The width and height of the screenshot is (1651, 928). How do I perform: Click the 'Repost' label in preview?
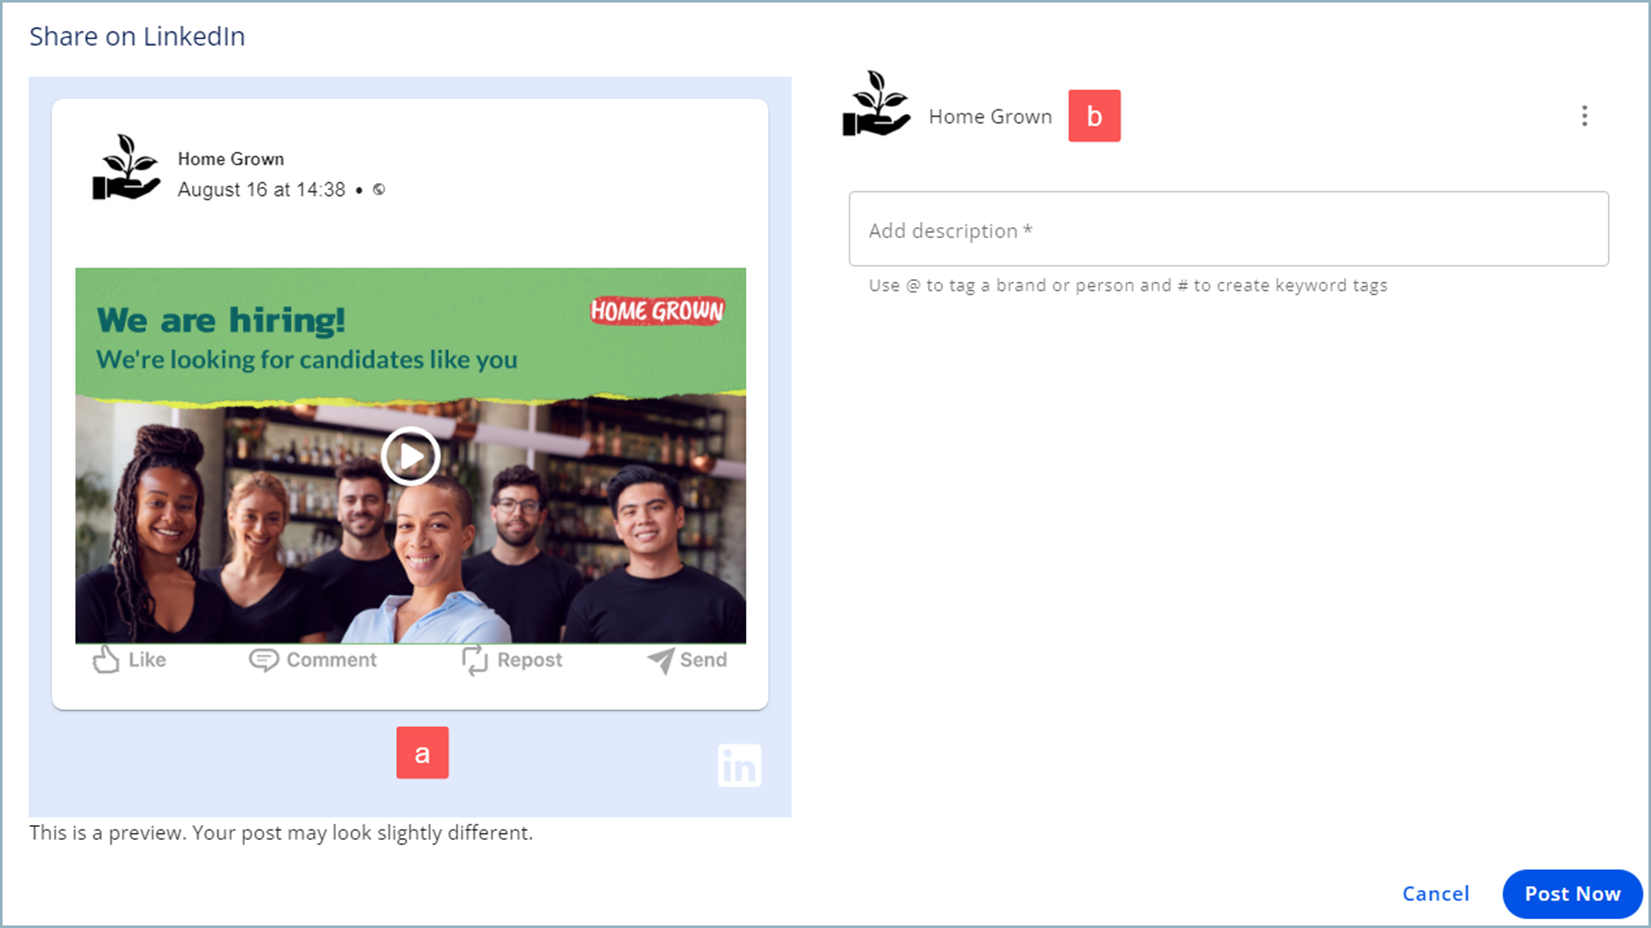click(x=530, y=660)
